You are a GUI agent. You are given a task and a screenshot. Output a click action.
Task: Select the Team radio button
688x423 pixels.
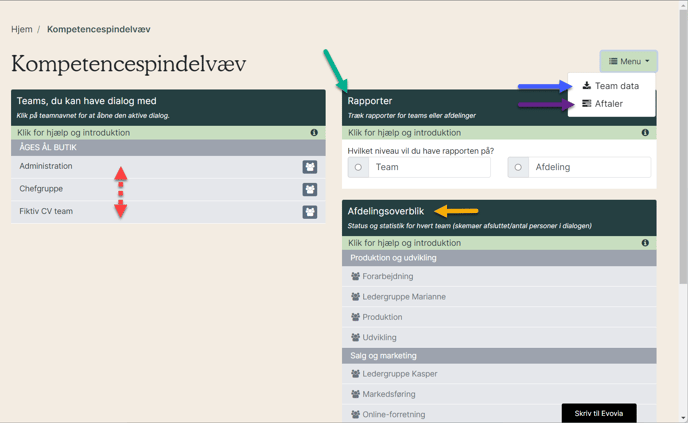(x=358, y=167)
